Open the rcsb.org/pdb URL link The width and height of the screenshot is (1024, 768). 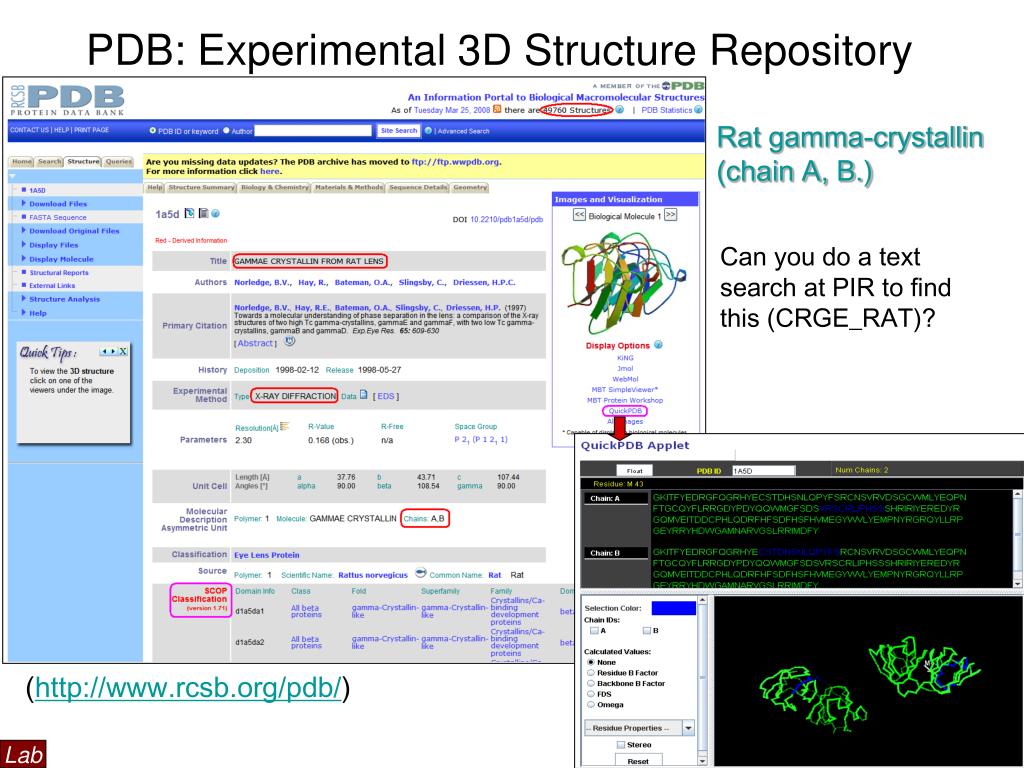click(188, 688)
